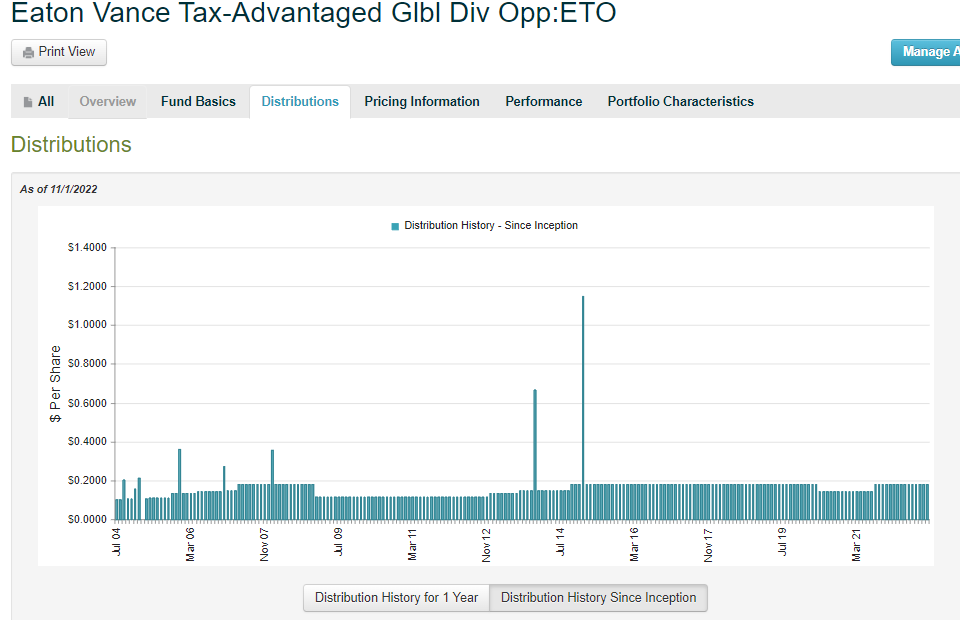
Task: Click the $0.0000 y-axis label
Action: (x=87, y=520)
